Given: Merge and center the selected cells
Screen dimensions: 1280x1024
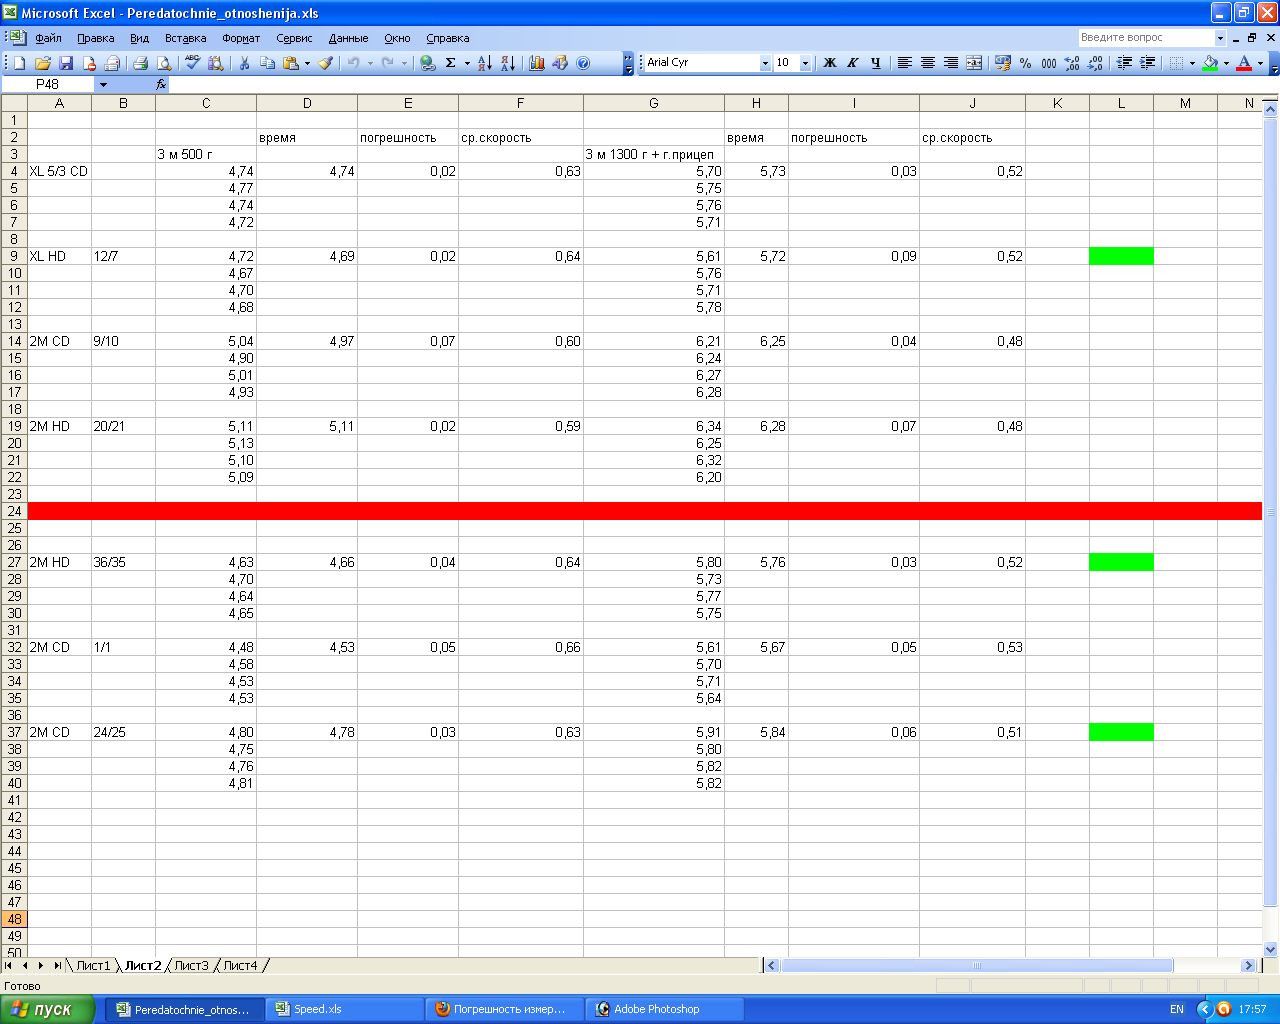Looking at the screenshot, I should [x=974, y=63].
